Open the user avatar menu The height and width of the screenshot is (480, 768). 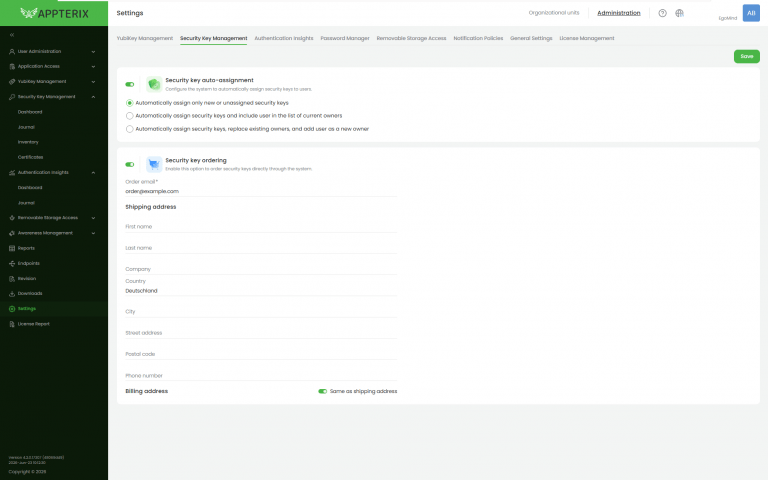point(751,13)
